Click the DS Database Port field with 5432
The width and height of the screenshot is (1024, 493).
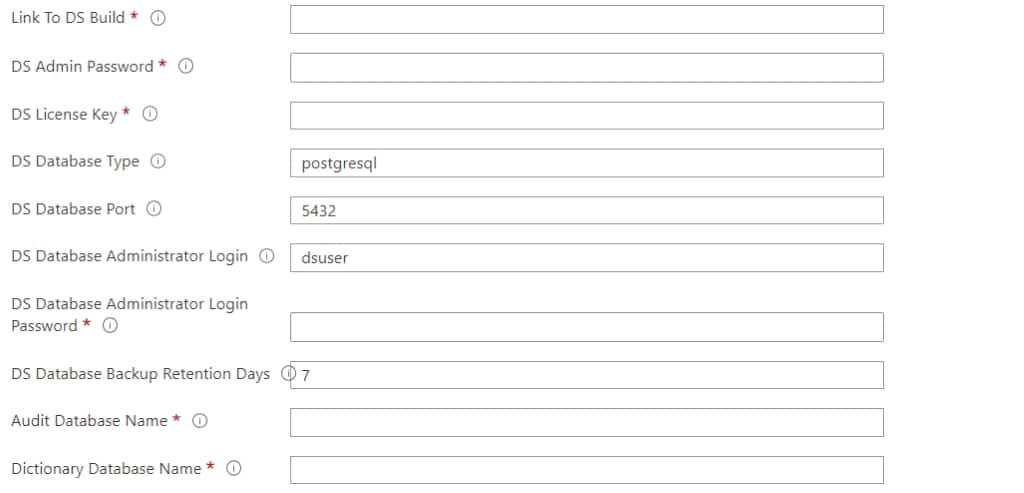[586, 210]
